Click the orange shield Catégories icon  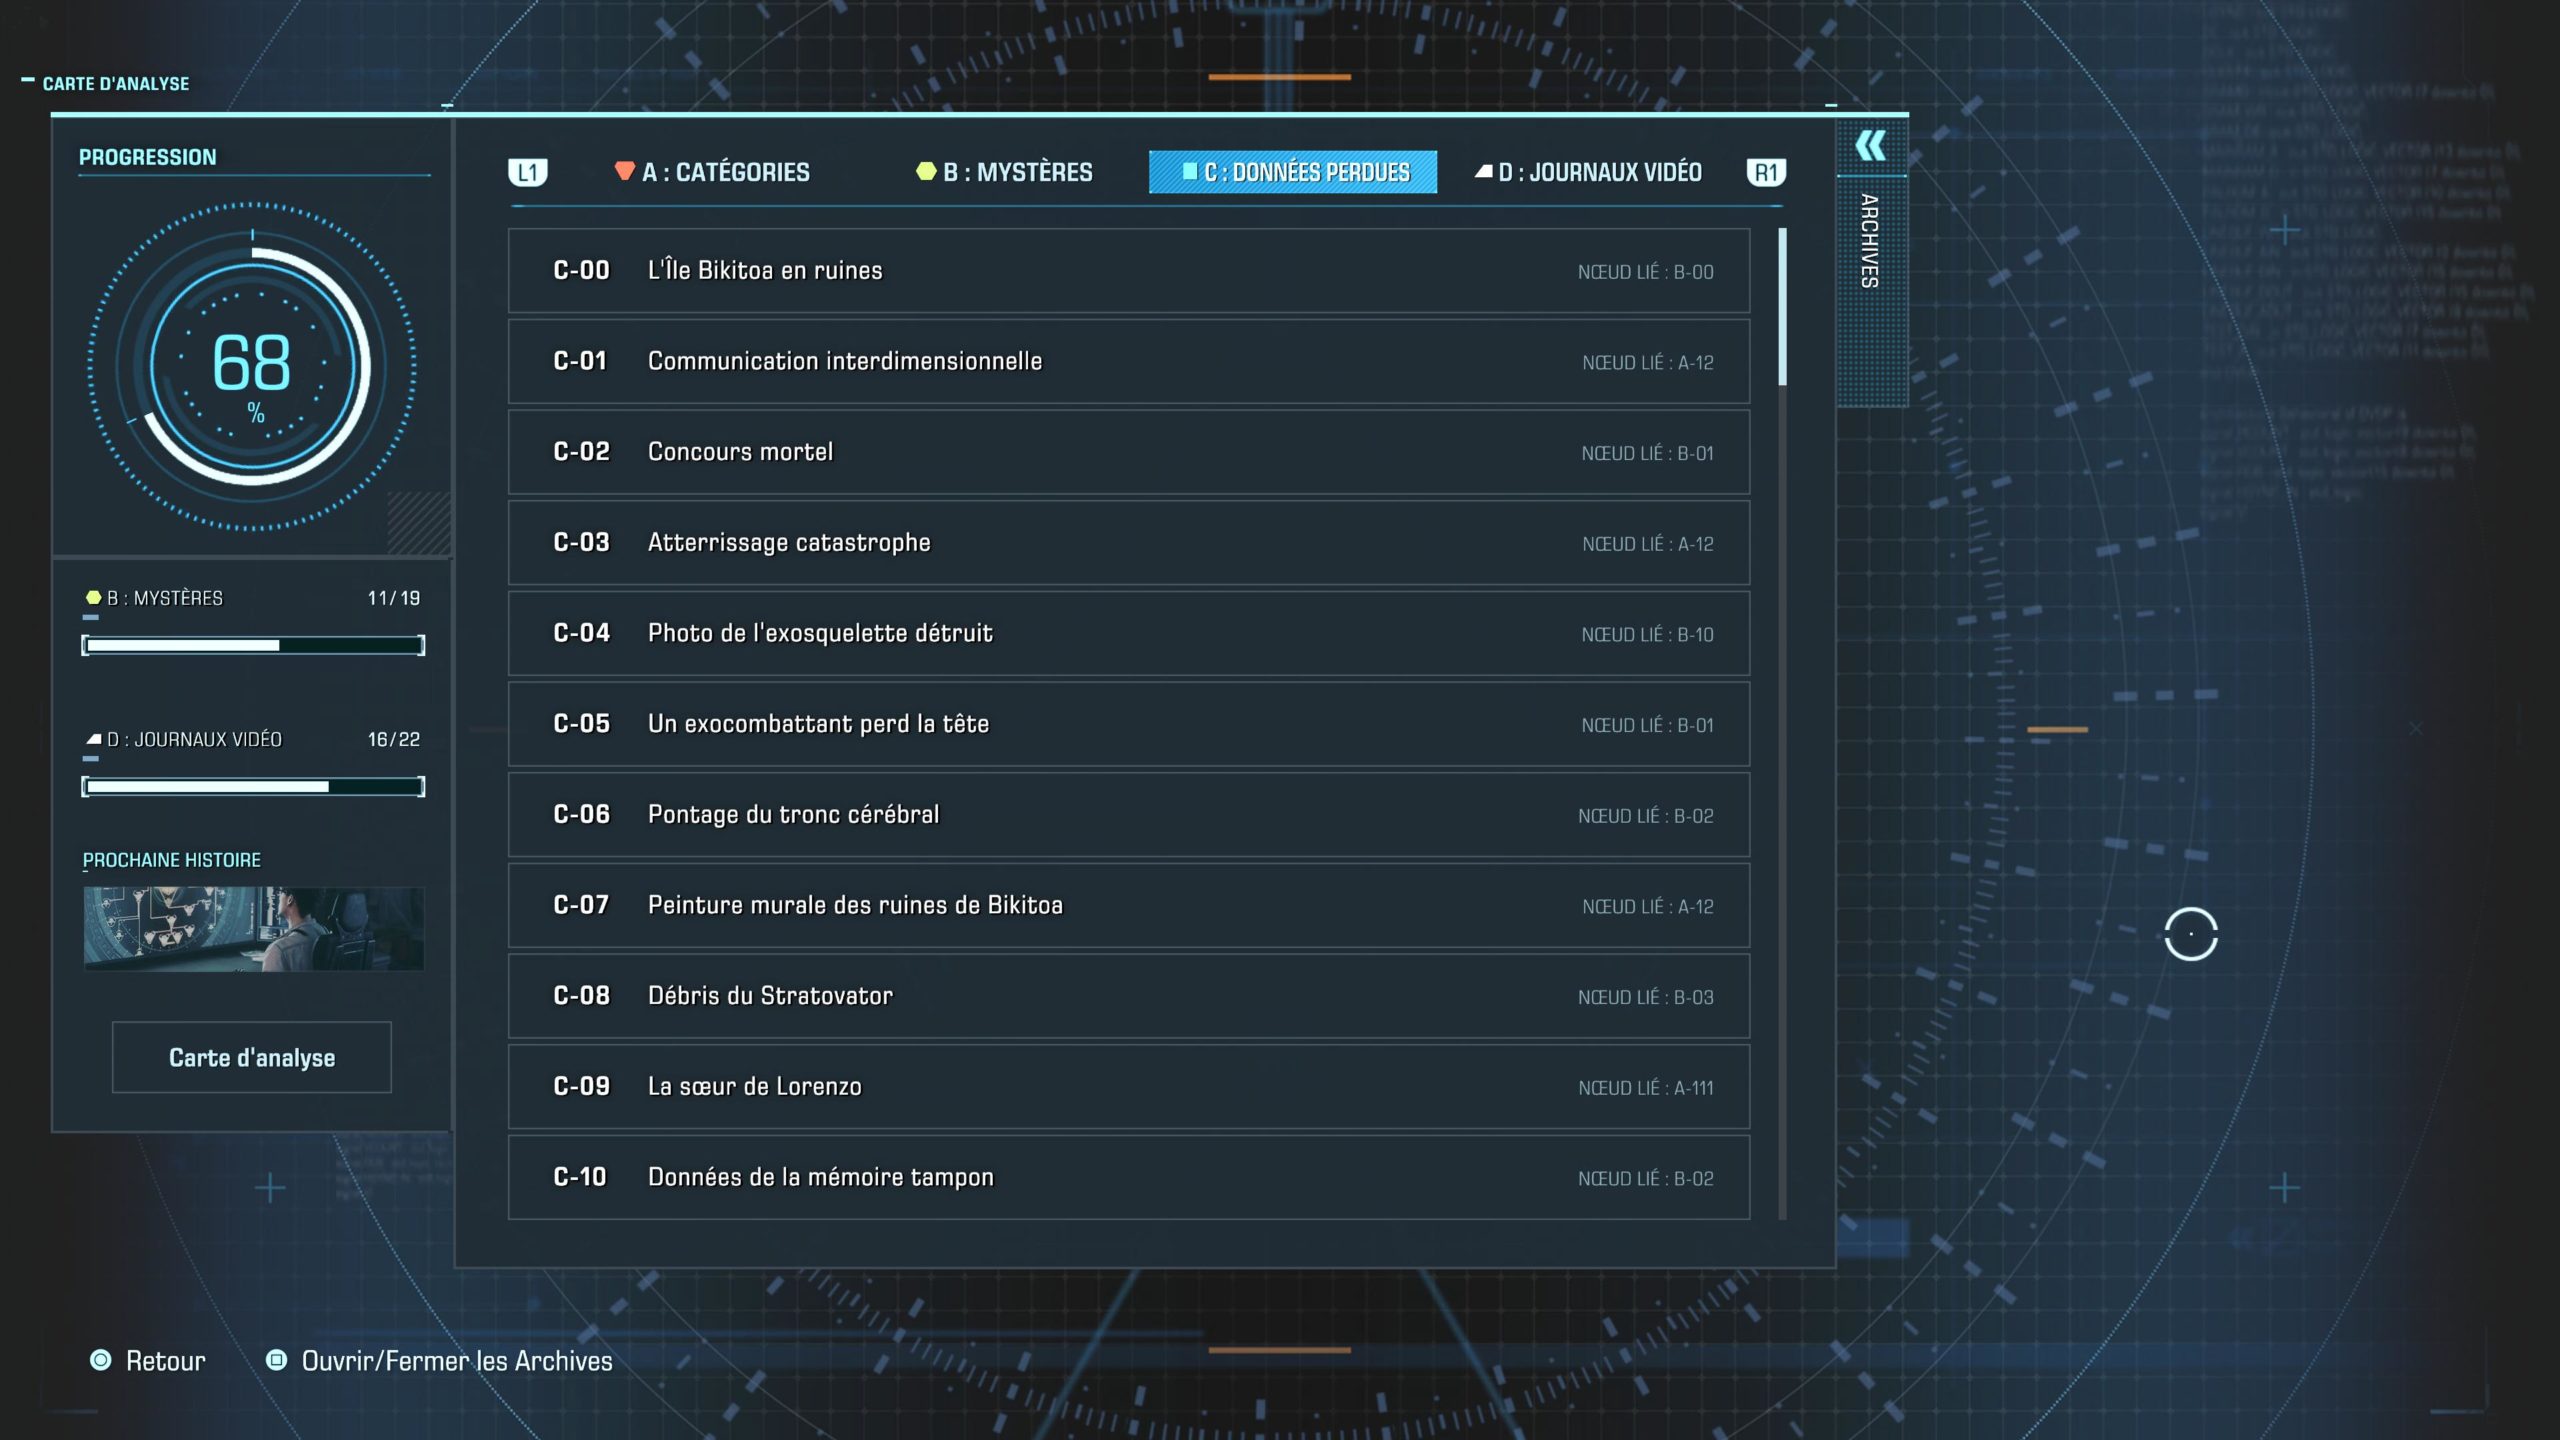tap(624, 171)
